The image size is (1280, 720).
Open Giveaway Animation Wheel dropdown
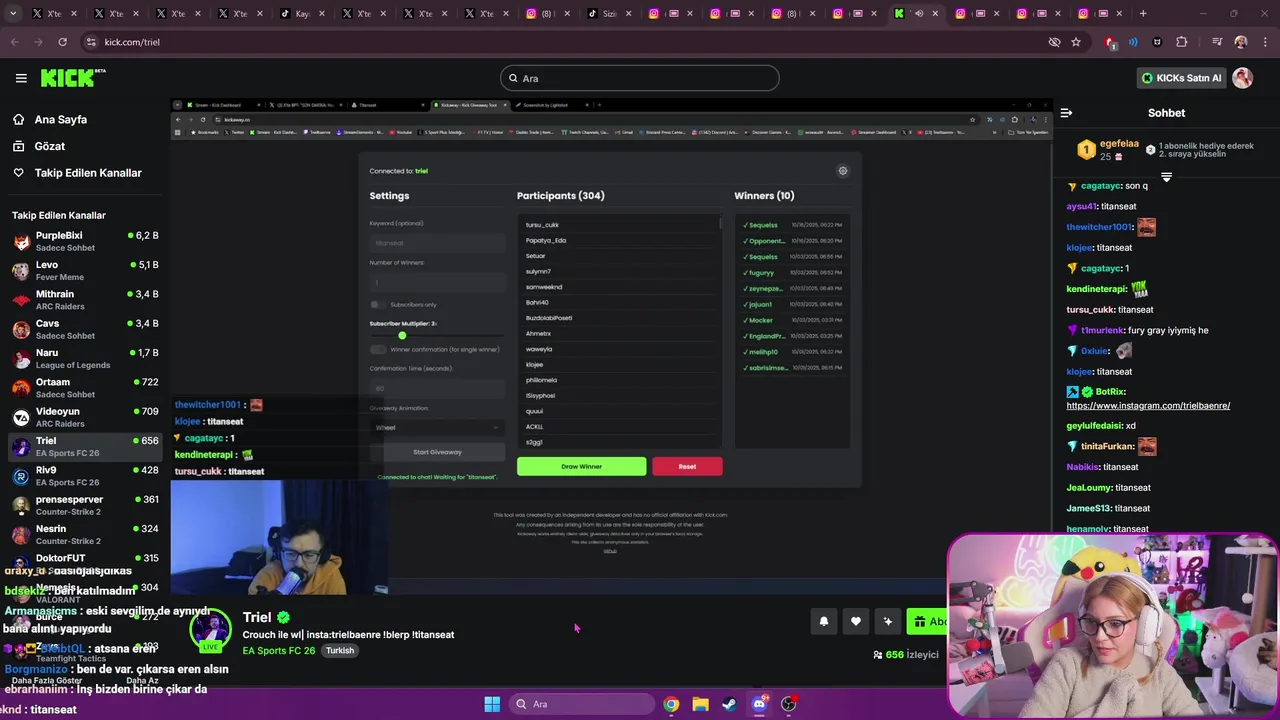point(437,427)
